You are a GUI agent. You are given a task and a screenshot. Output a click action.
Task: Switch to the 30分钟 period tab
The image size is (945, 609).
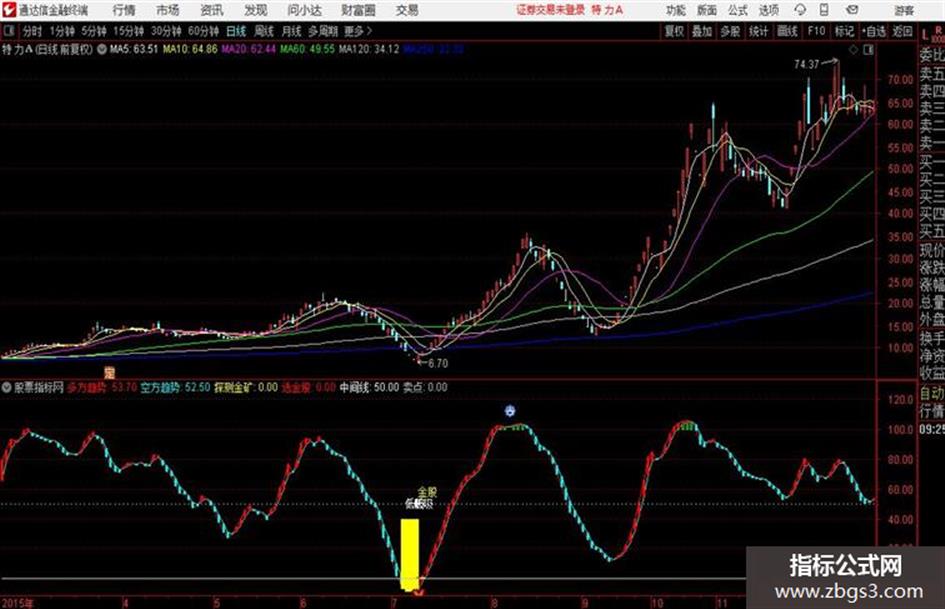click(166, 31)
